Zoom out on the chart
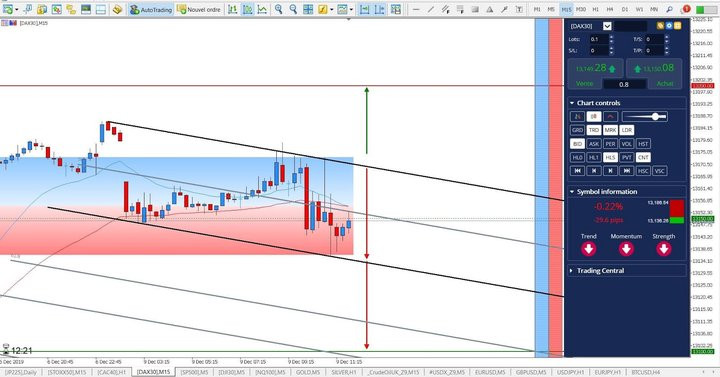Image resolution: width=720 pixels, height=377 pixels. (293, 9)
